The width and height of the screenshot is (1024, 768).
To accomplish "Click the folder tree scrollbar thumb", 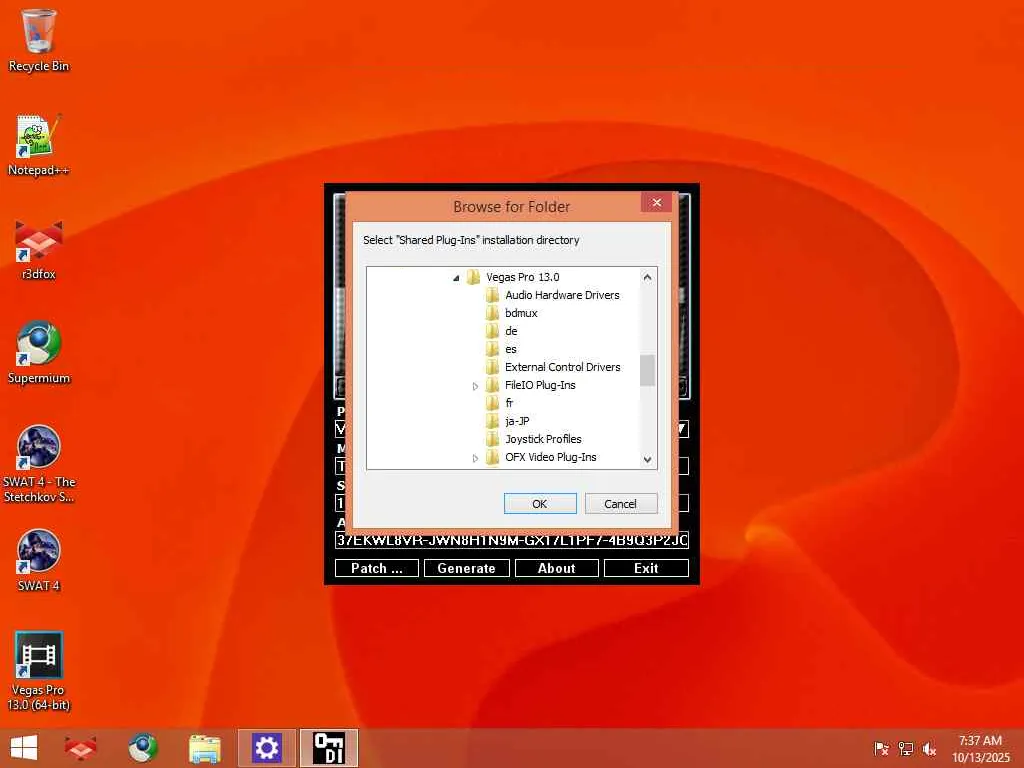I will point(647,370).
